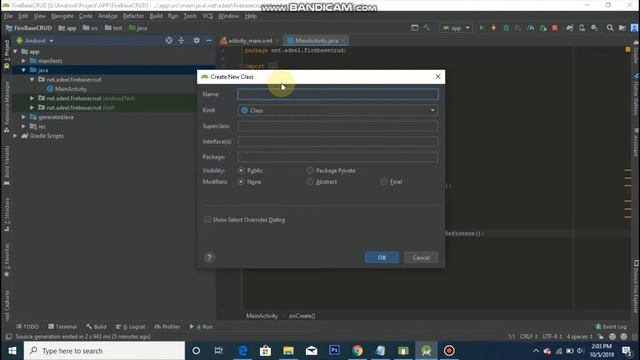Click the Bandicam record taskbar icon
The width and height of the screenshot is (640, 360).
(449, 351)
